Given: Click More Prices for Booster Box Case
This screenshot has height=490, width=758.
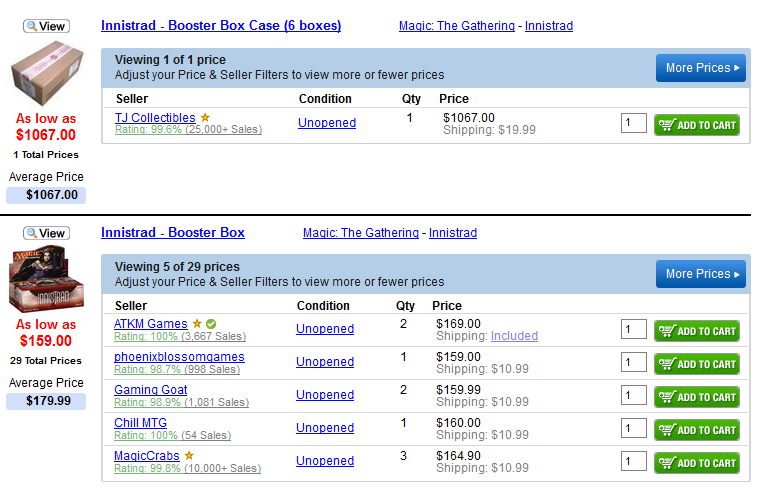Looking at the screenshot, I should point(700,68).
